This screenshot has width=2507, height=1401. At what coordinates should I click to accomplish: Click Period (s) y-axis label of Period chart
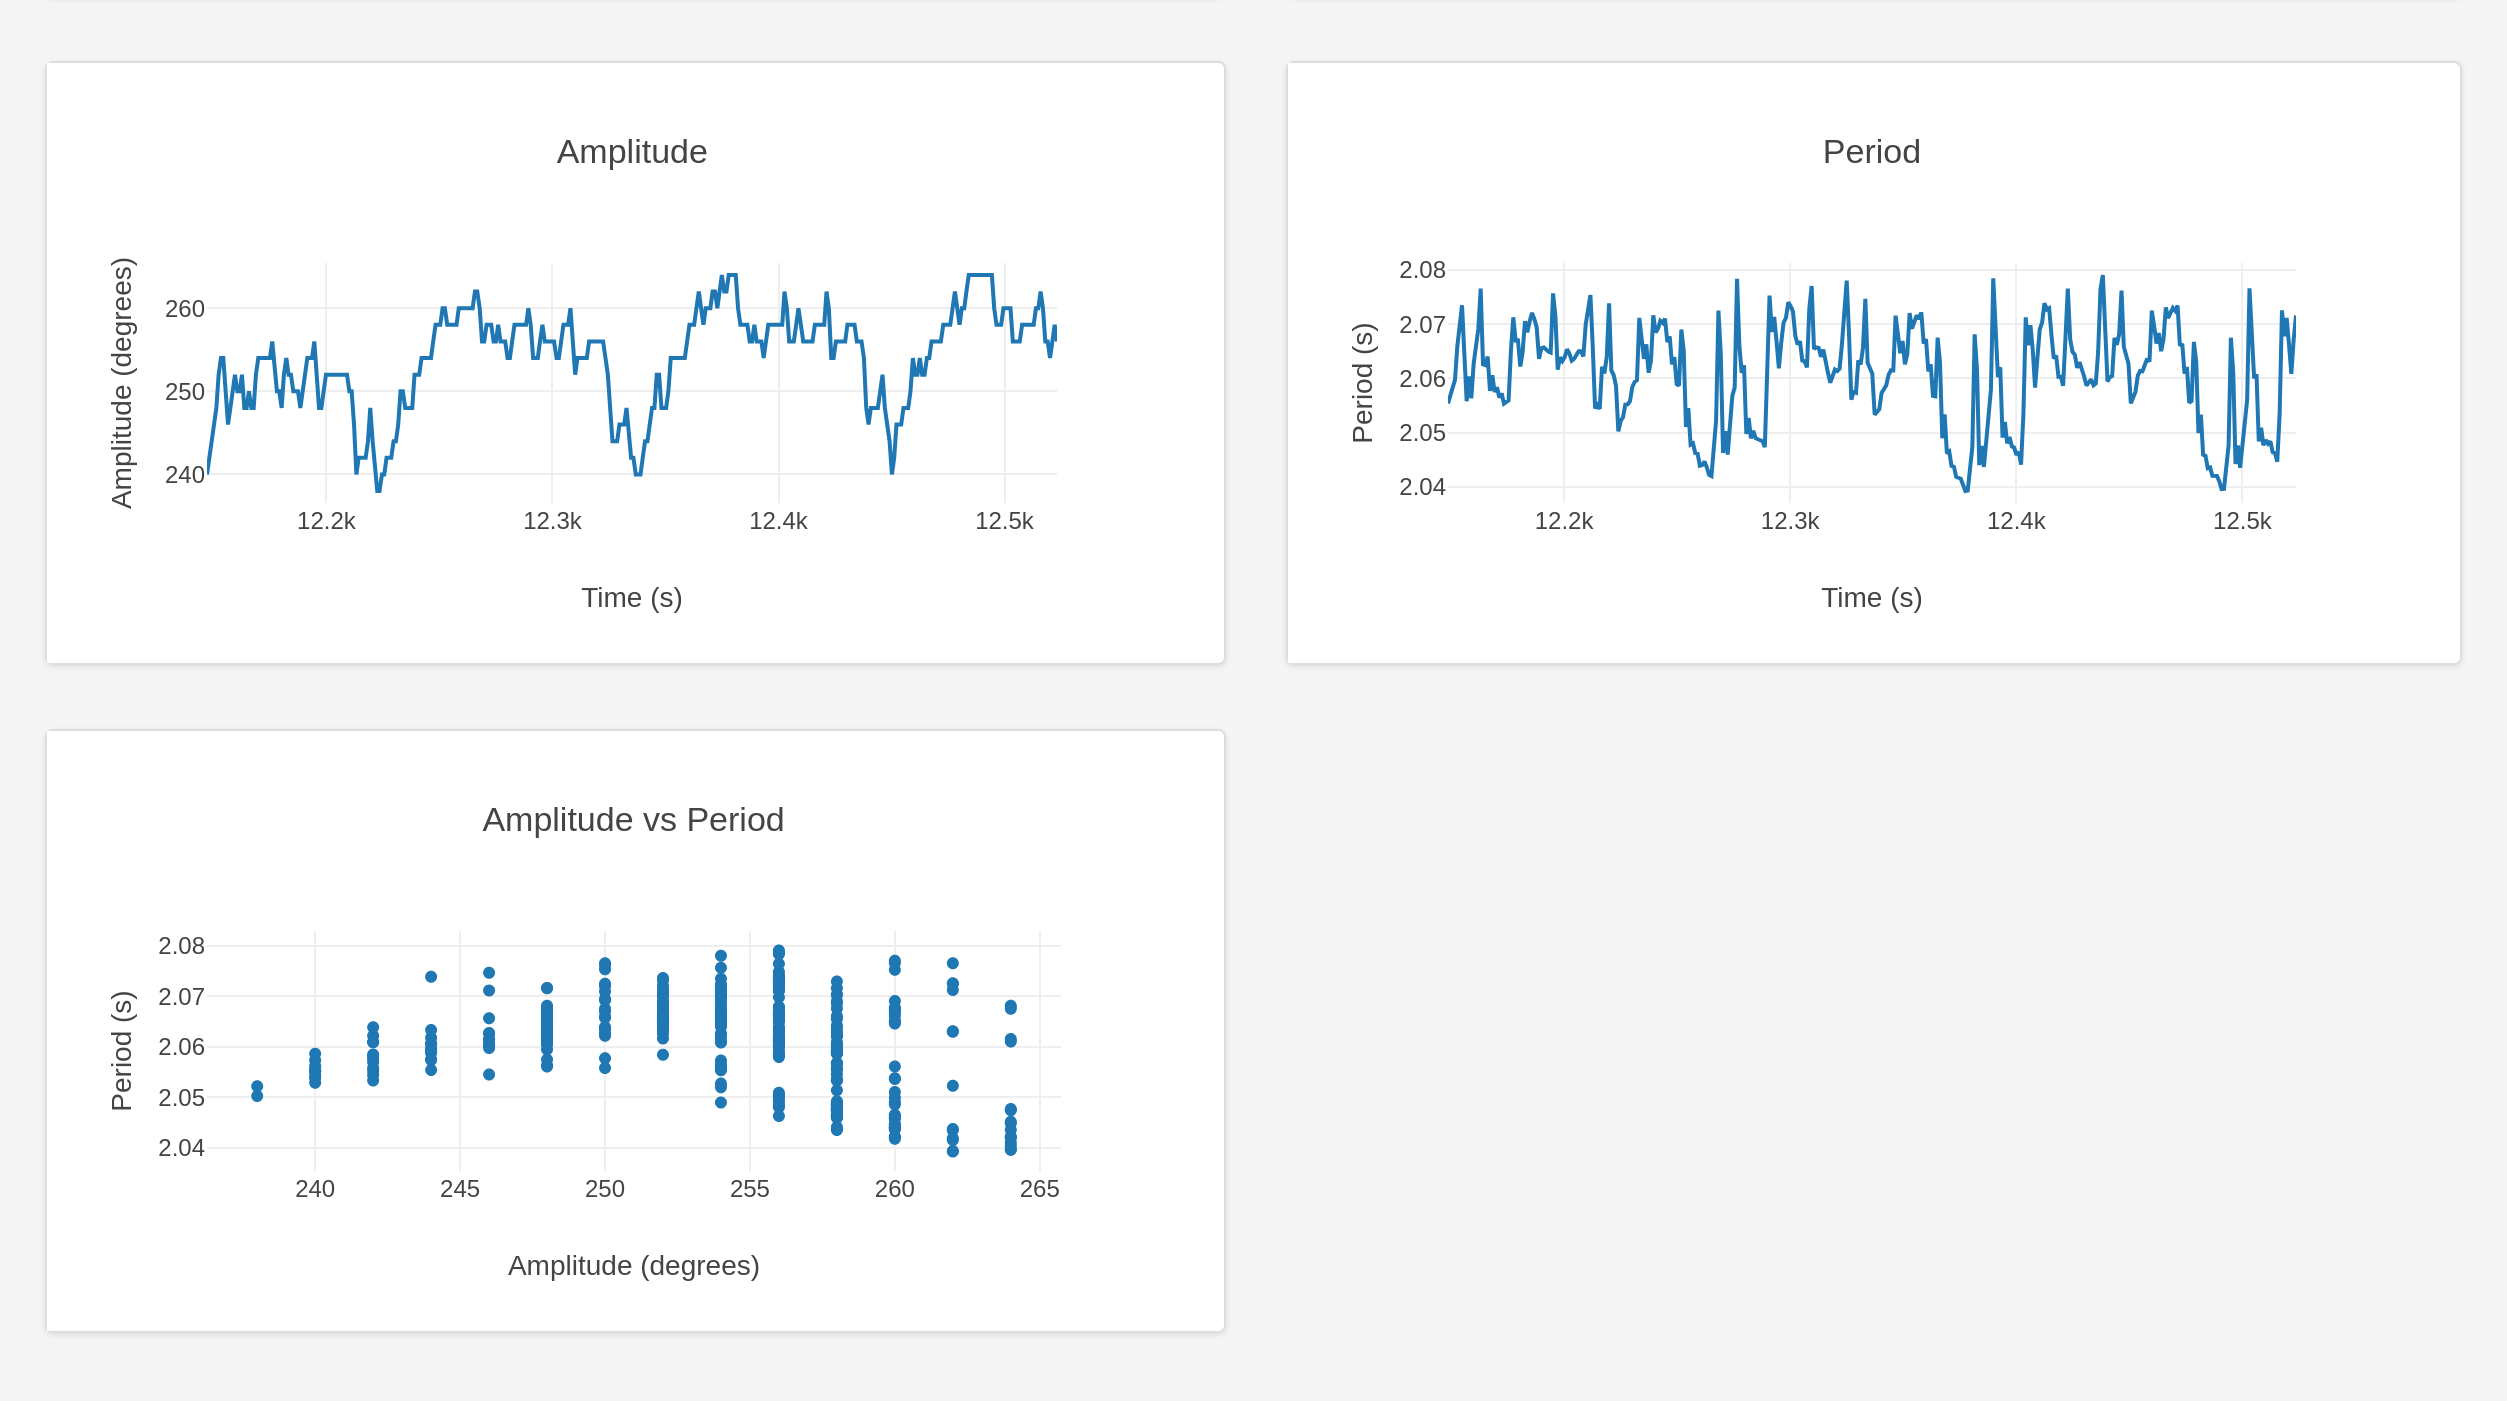coord(1363,383)
